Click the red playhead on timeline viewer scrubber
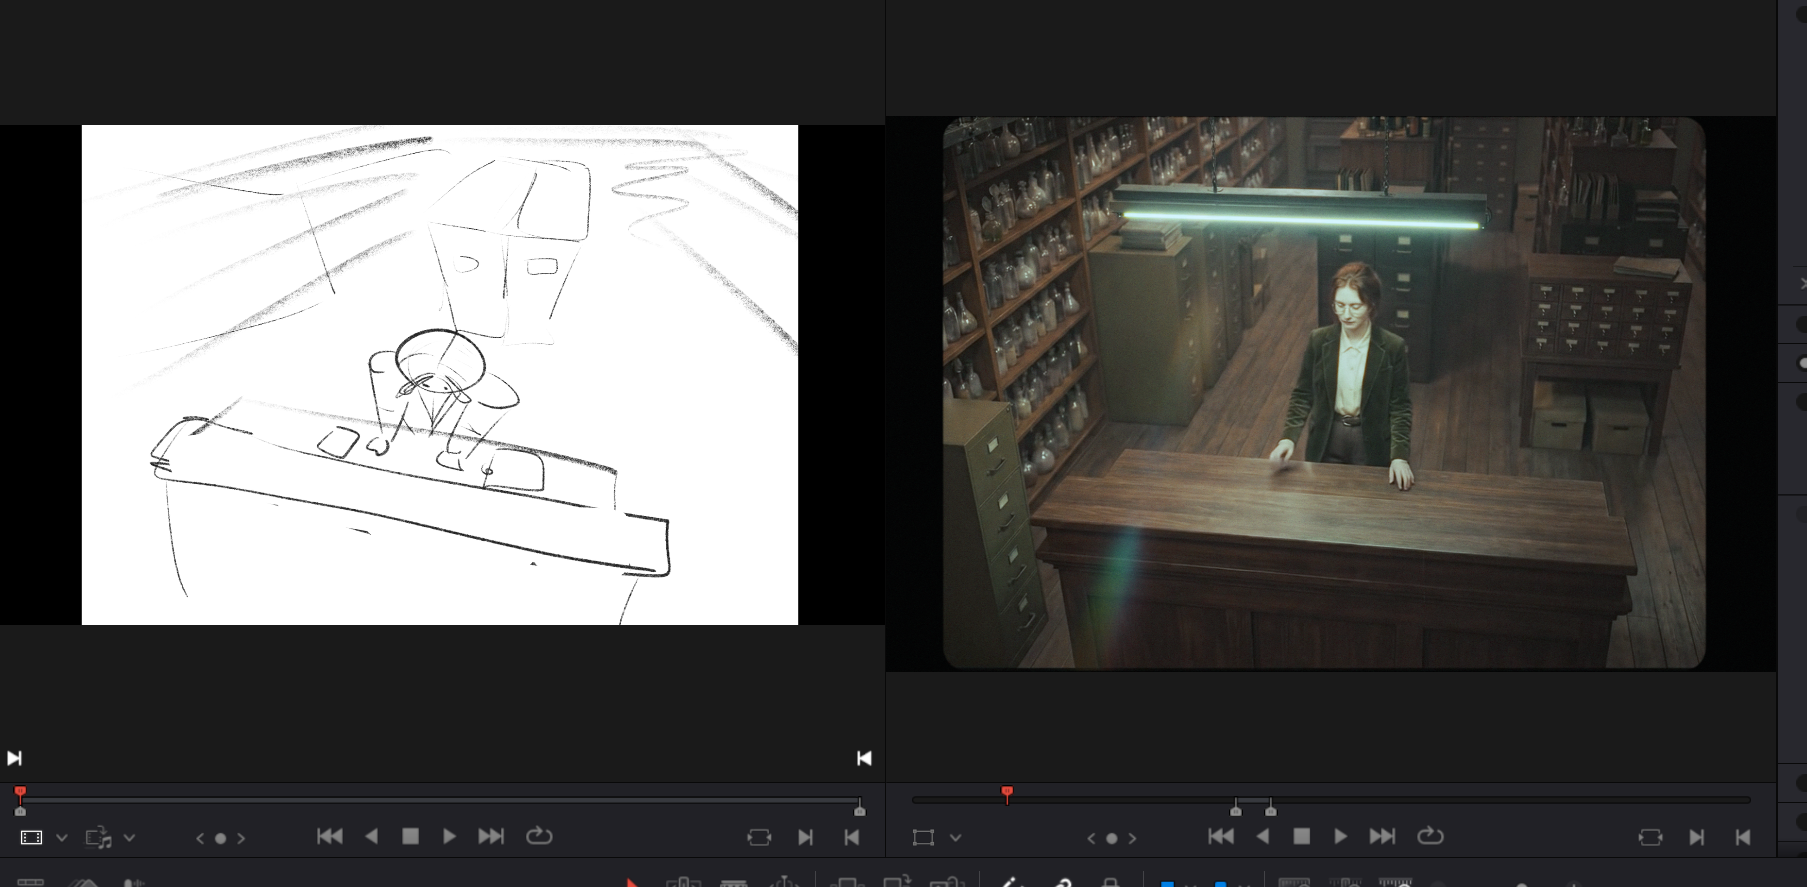The height and width of the screenshot is (887, 1807). tap(1007, 794)
